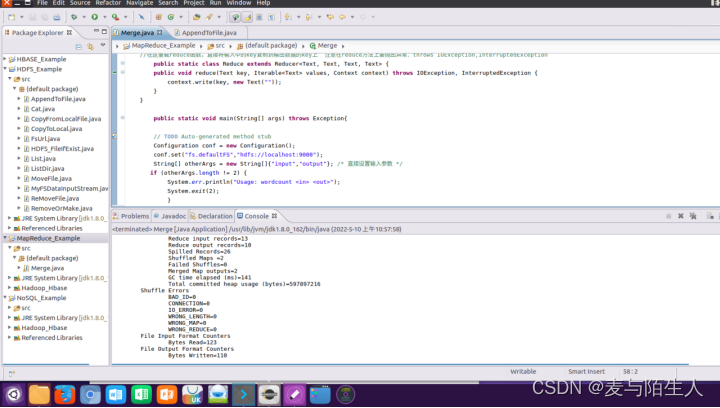Open the Debug button dropdown arrow
720x408 pixels.
tap(84, 17)
